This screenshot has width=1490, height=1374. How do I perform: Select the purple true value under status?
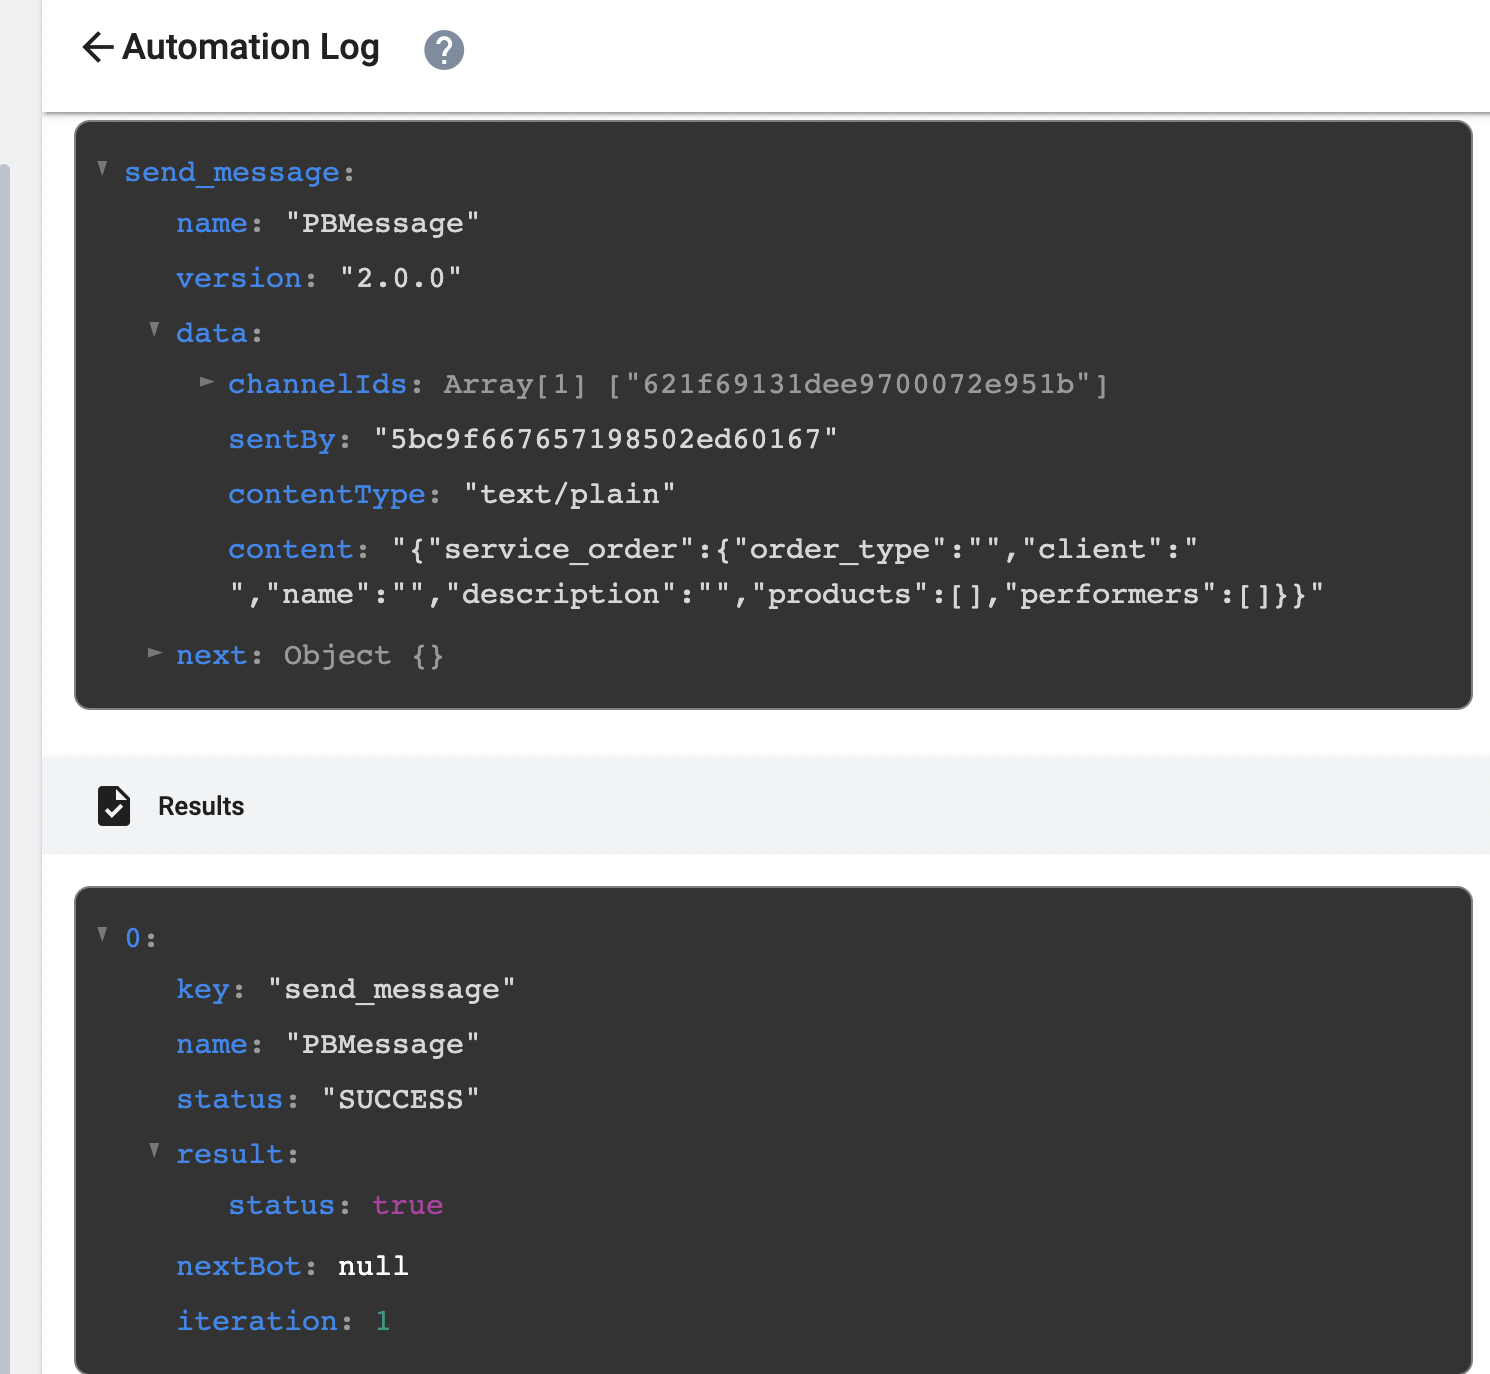tap(407, 1206)
